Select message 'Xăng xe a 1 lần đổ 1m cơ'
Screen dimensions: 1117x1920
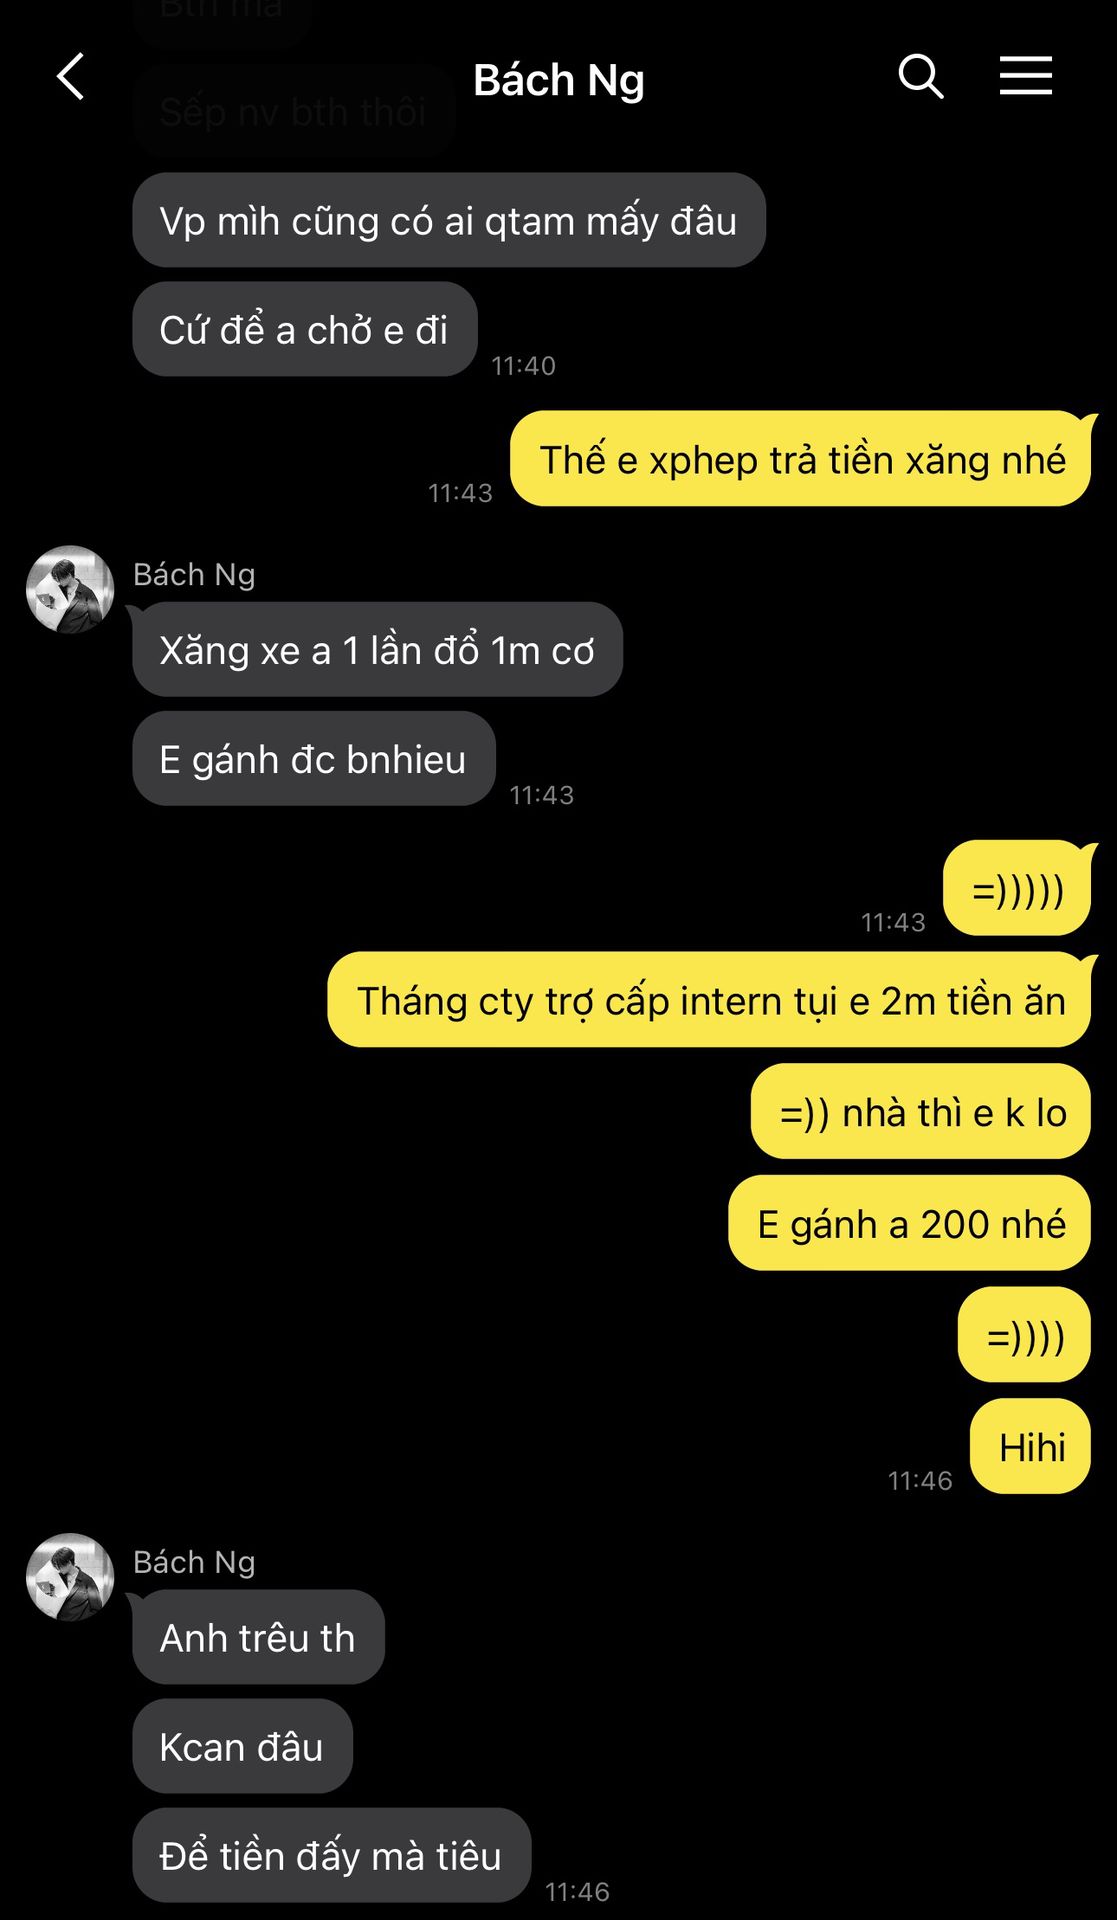tap(378, 649)
